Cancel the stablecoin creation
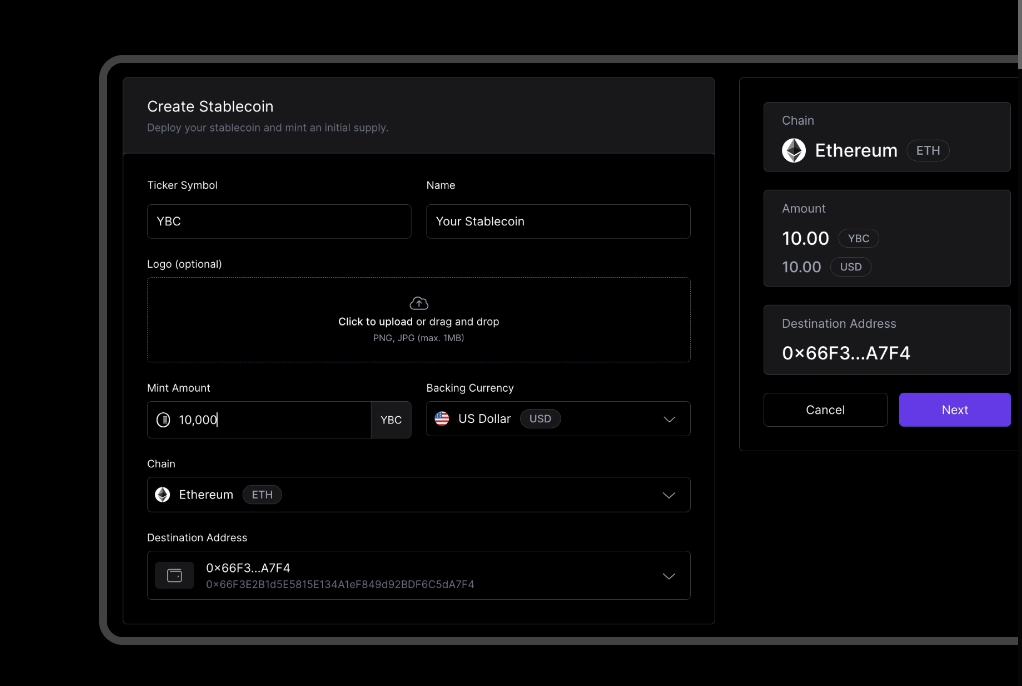Image resolution: width=1022 pixels, height=686 pixels. tap(825, 410)
